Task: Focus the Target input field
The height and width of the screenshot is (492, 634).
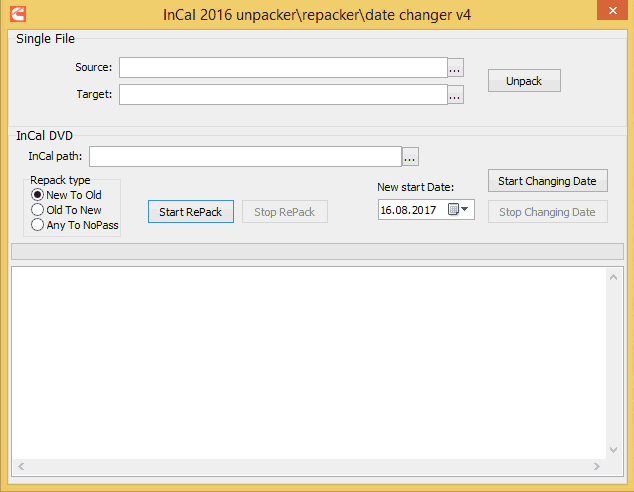Action: (283, 95)
